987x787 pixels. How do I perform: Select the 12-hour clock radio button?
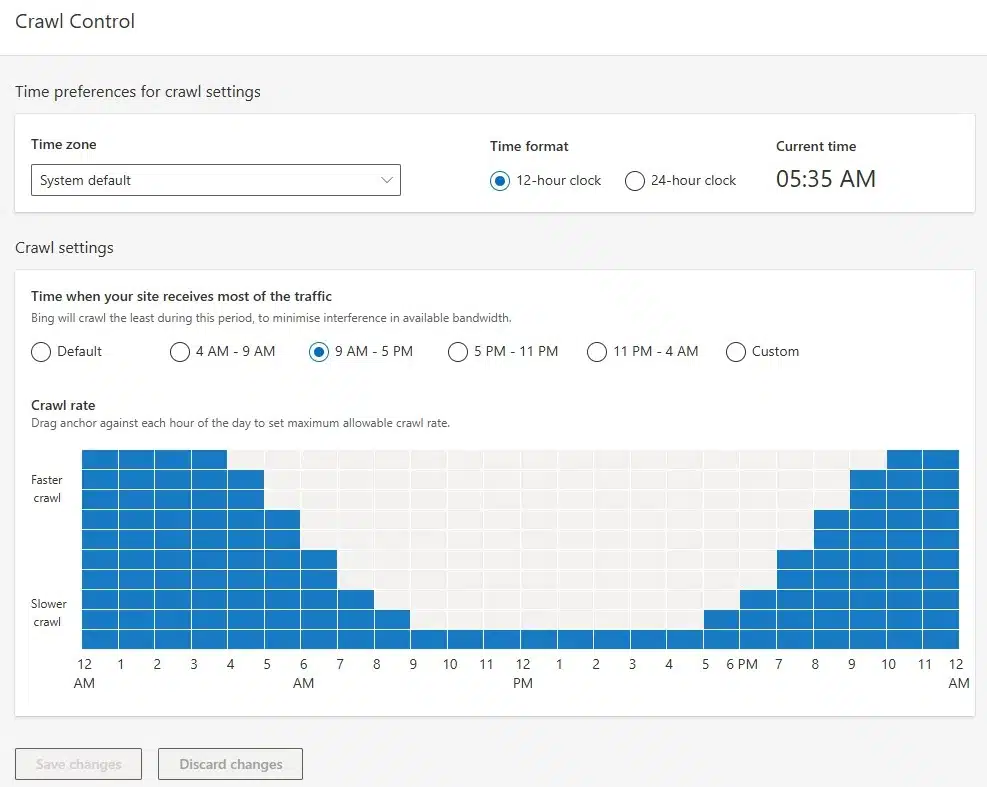(x=500, y=181)
